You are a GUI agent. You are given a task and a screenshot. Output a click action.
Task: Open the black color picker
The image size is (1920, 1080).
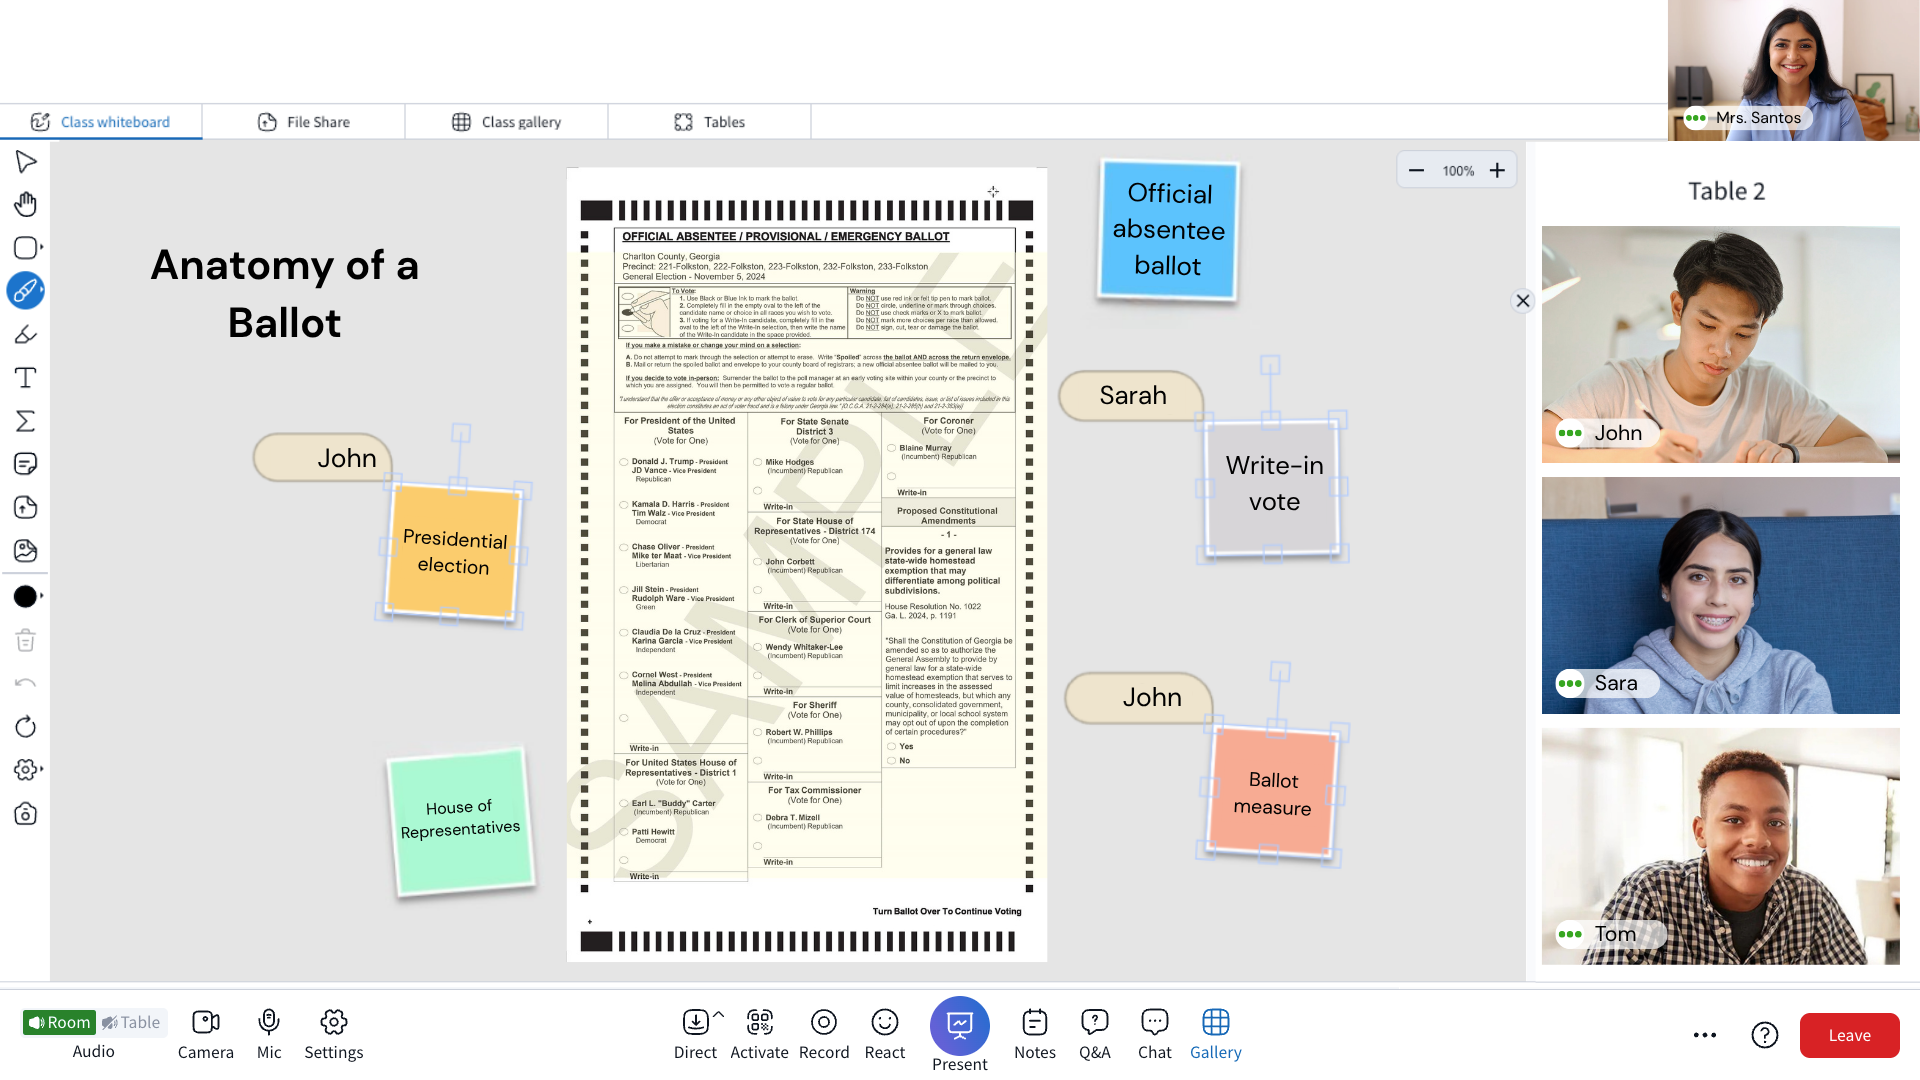pos(26,596)
